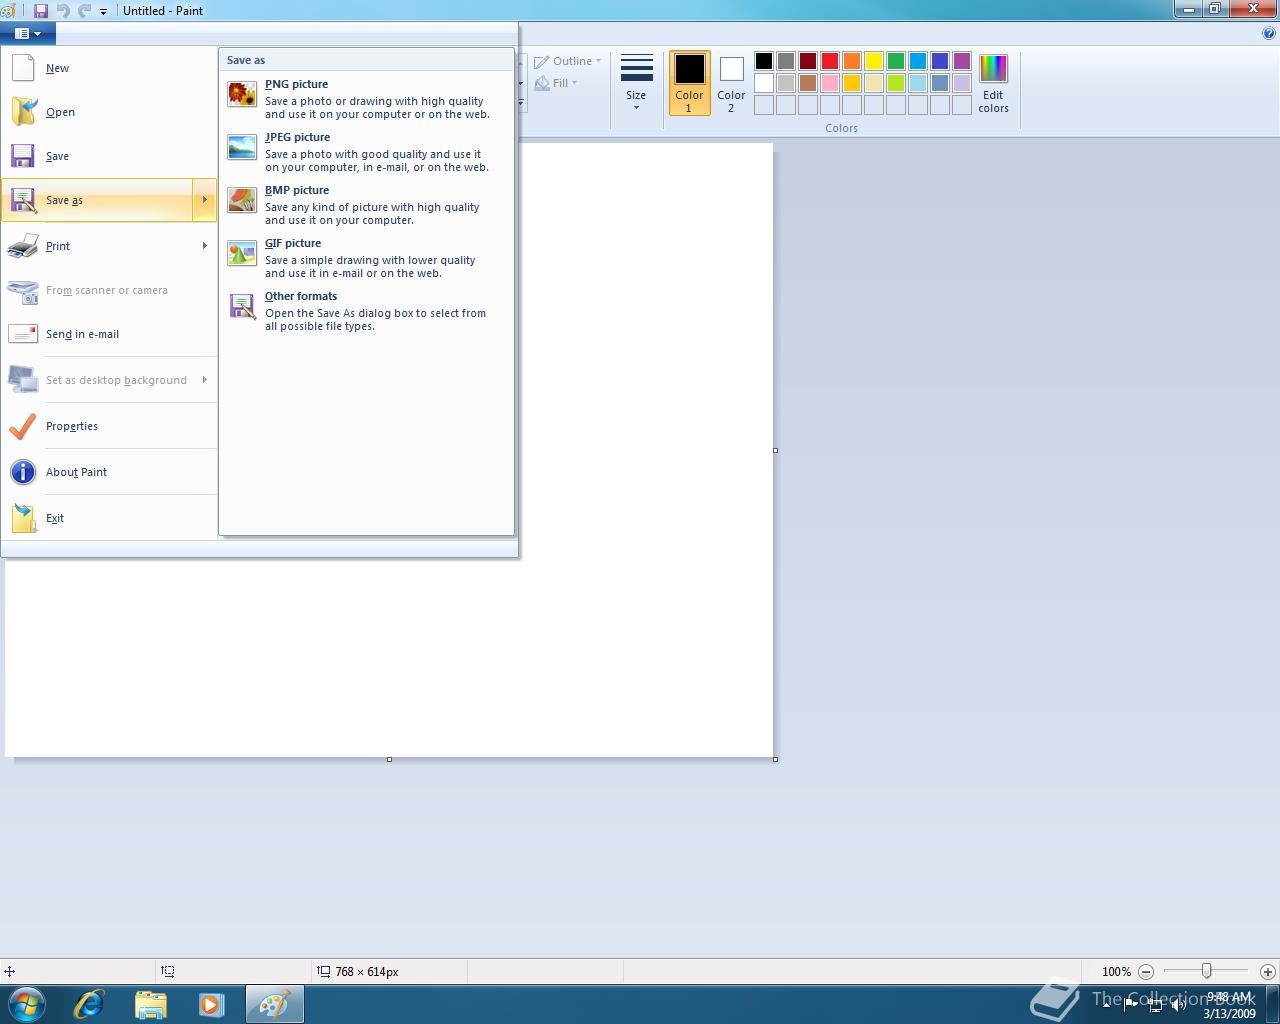Open Windows Media Player on taskbar

click(x=211, y=1004)
